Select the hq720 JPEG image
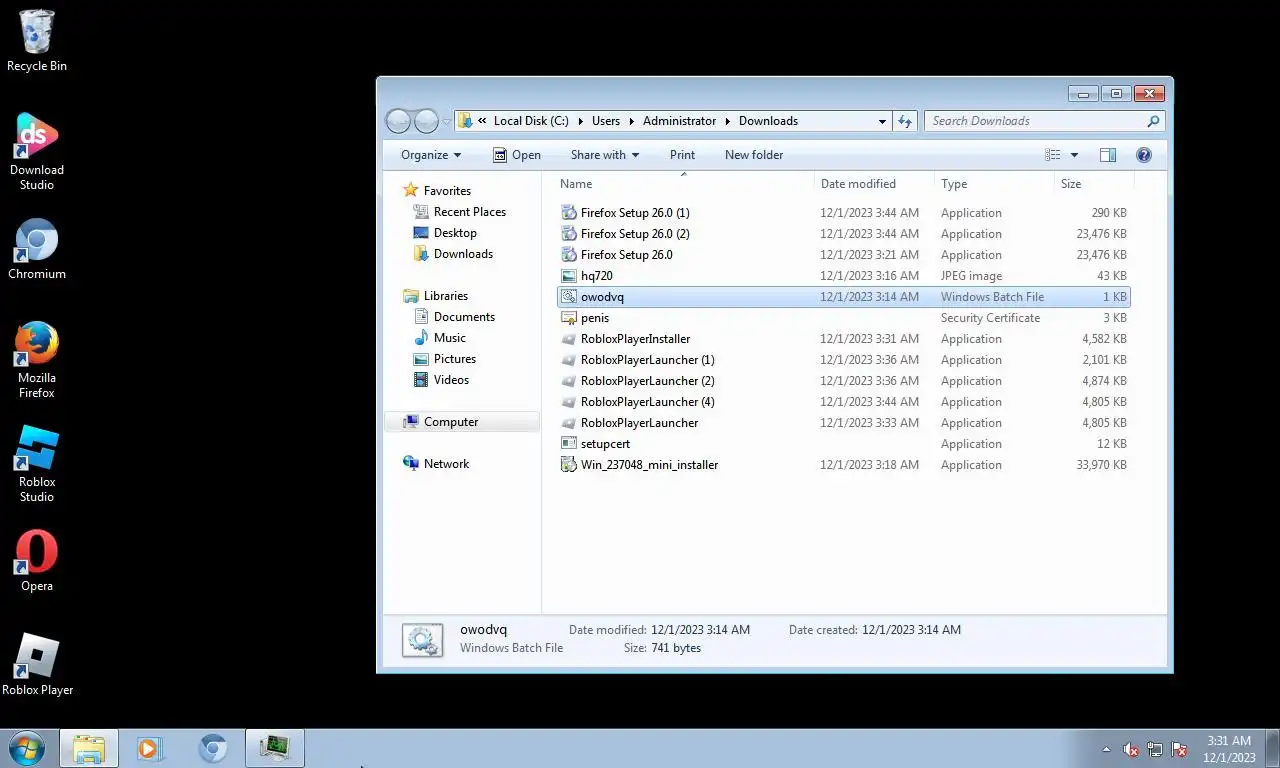Image resolution: width=1280 pixels, height=768 pixels. pyautogui.click(x=843, y=276)
